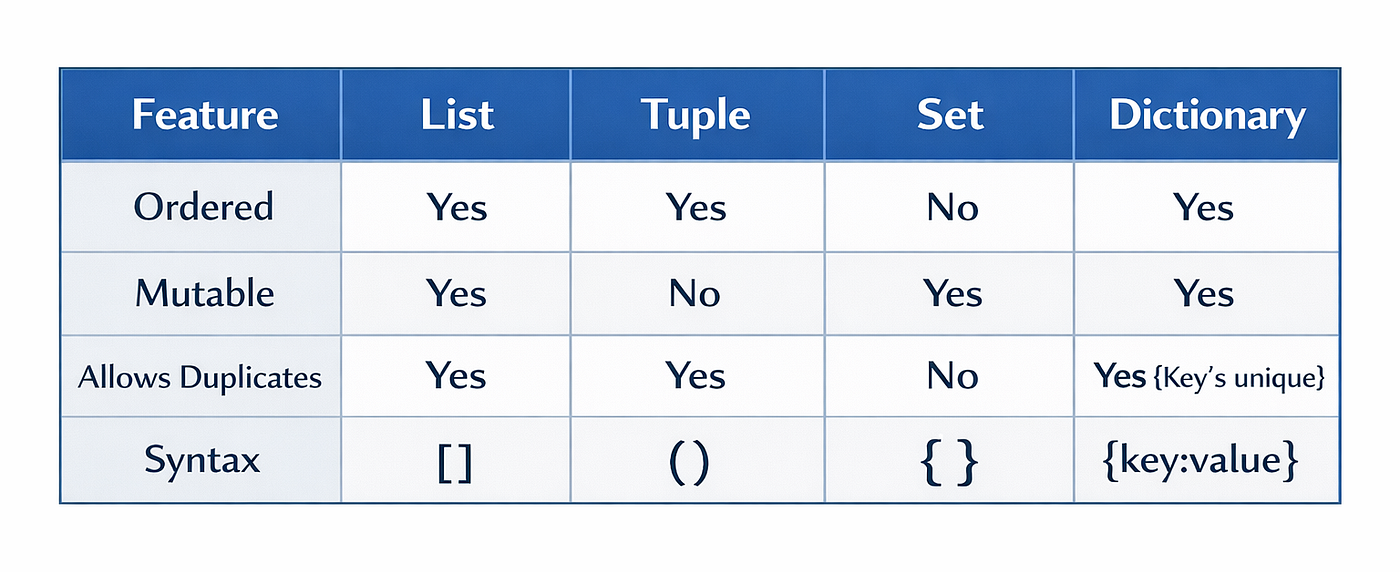
Task: Click the Syntax row label
Action: [x=202, y=460]
